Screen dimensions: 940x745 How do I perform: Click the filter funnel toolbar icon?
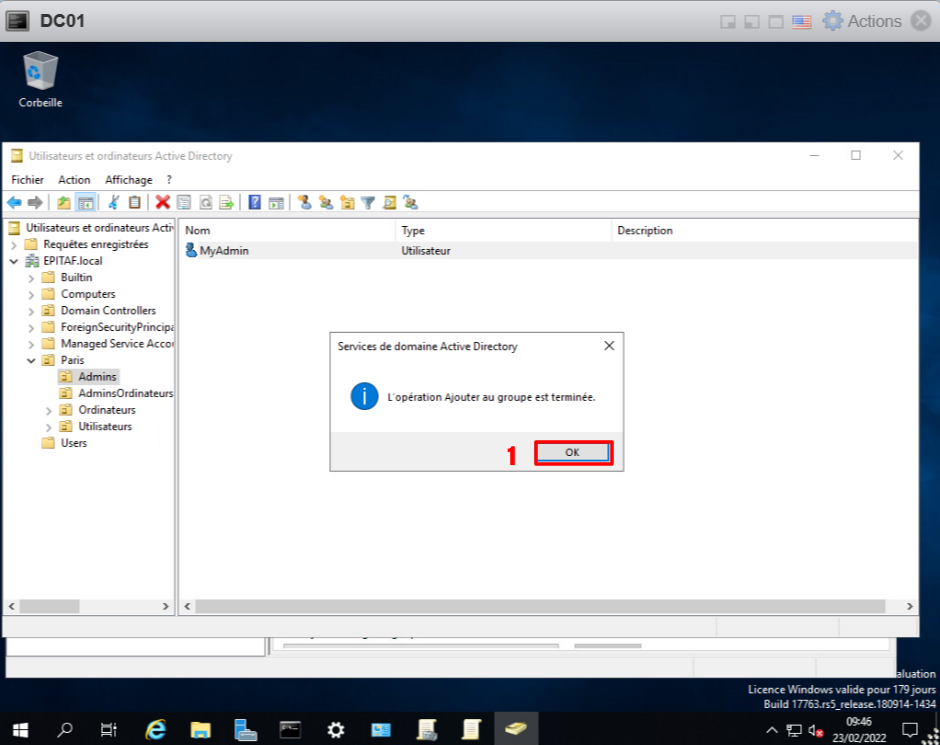(368, 202)
